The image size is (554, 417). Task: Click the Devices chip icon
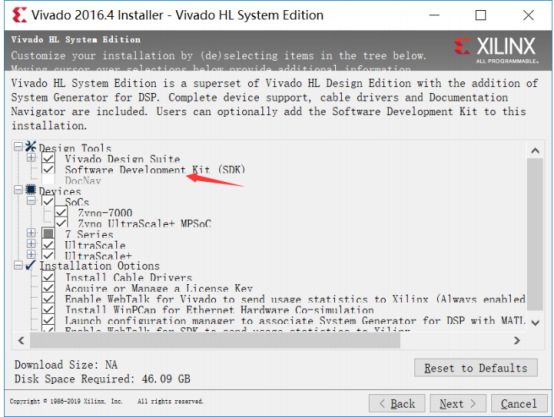(31, 190)
